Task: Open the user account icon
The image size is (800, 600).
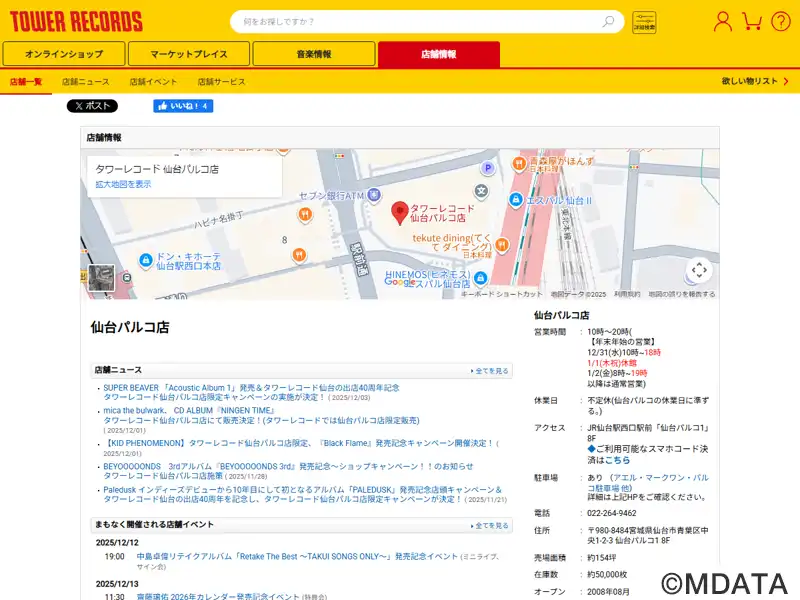Action: (x=722, y=21)
